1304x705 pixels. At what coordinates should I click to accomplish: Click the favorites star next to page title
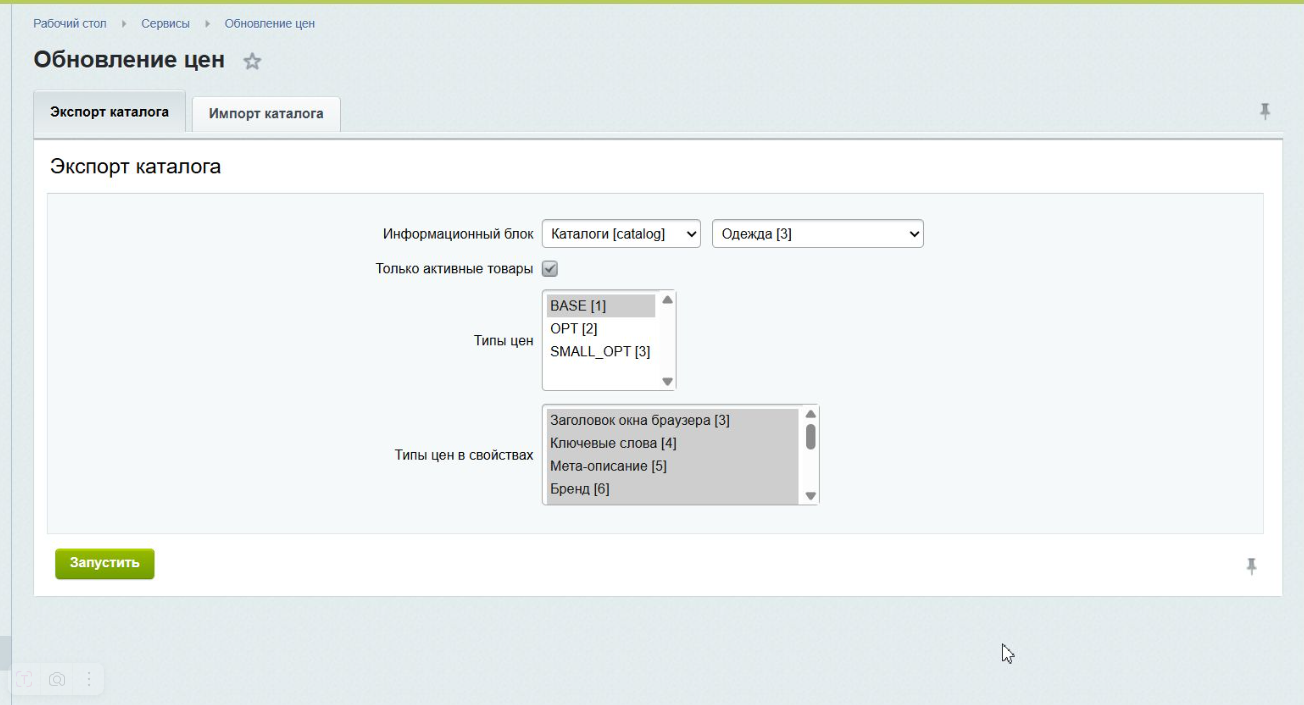pos(253,62)
